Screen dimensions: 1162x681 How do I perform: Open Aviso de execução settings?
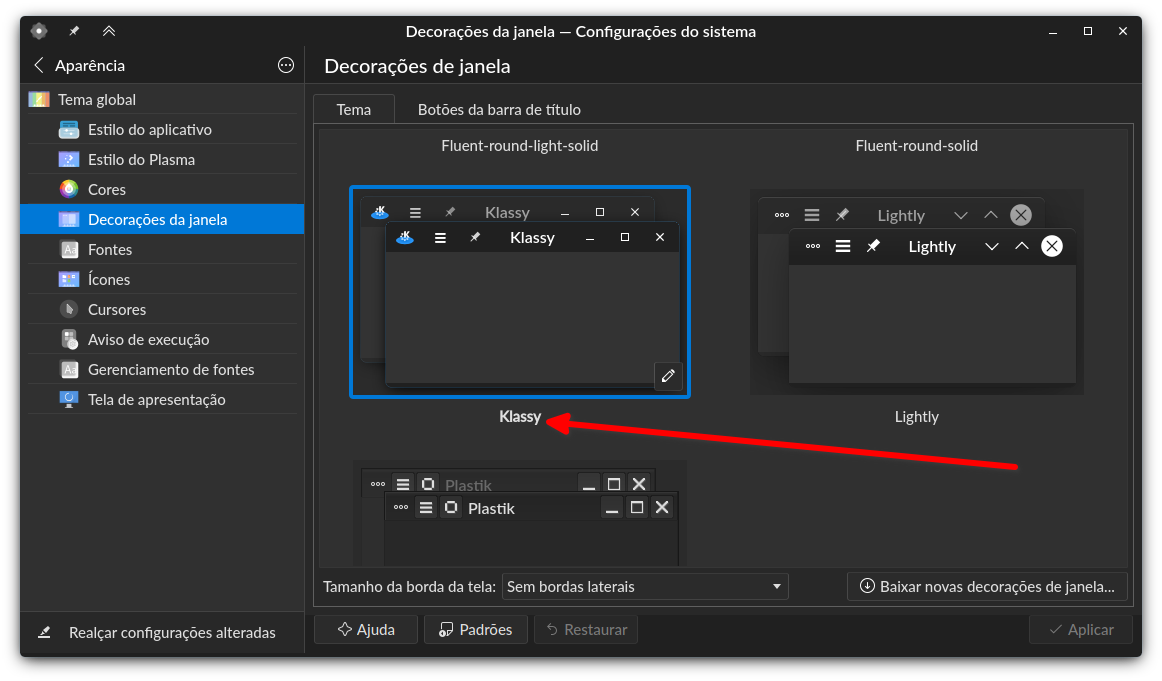[x=162, y=339]
